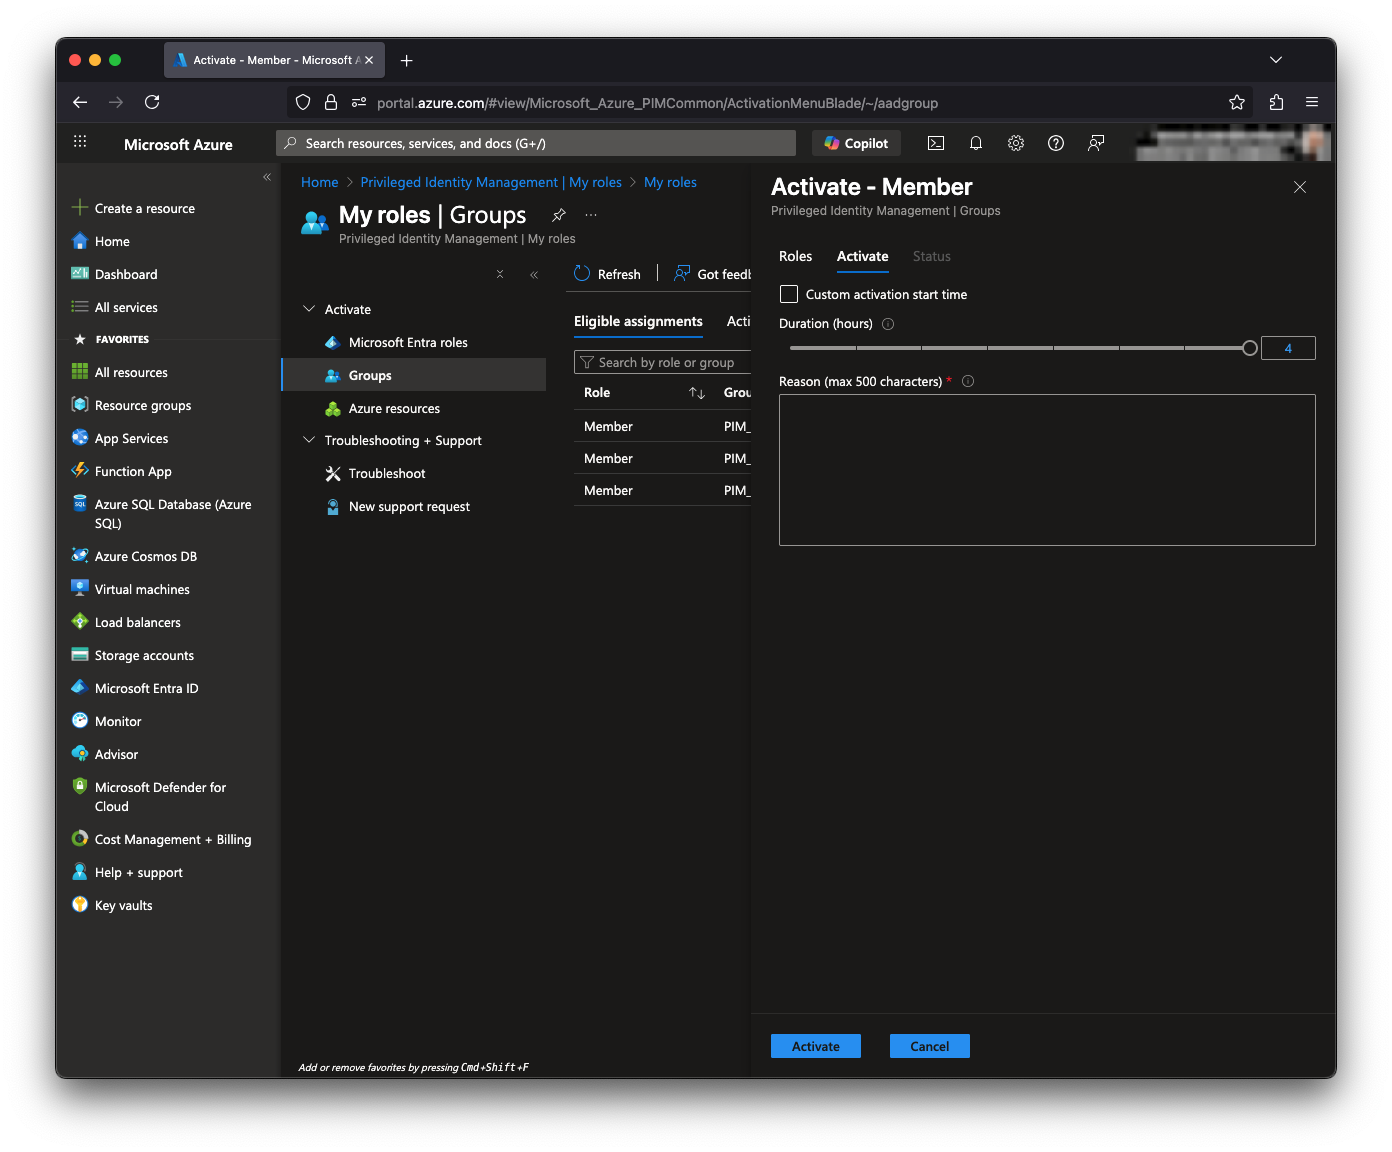The image size is (1392, 1152).
Task: Open portal settings gear icon
Action: tap(1016, 143)
